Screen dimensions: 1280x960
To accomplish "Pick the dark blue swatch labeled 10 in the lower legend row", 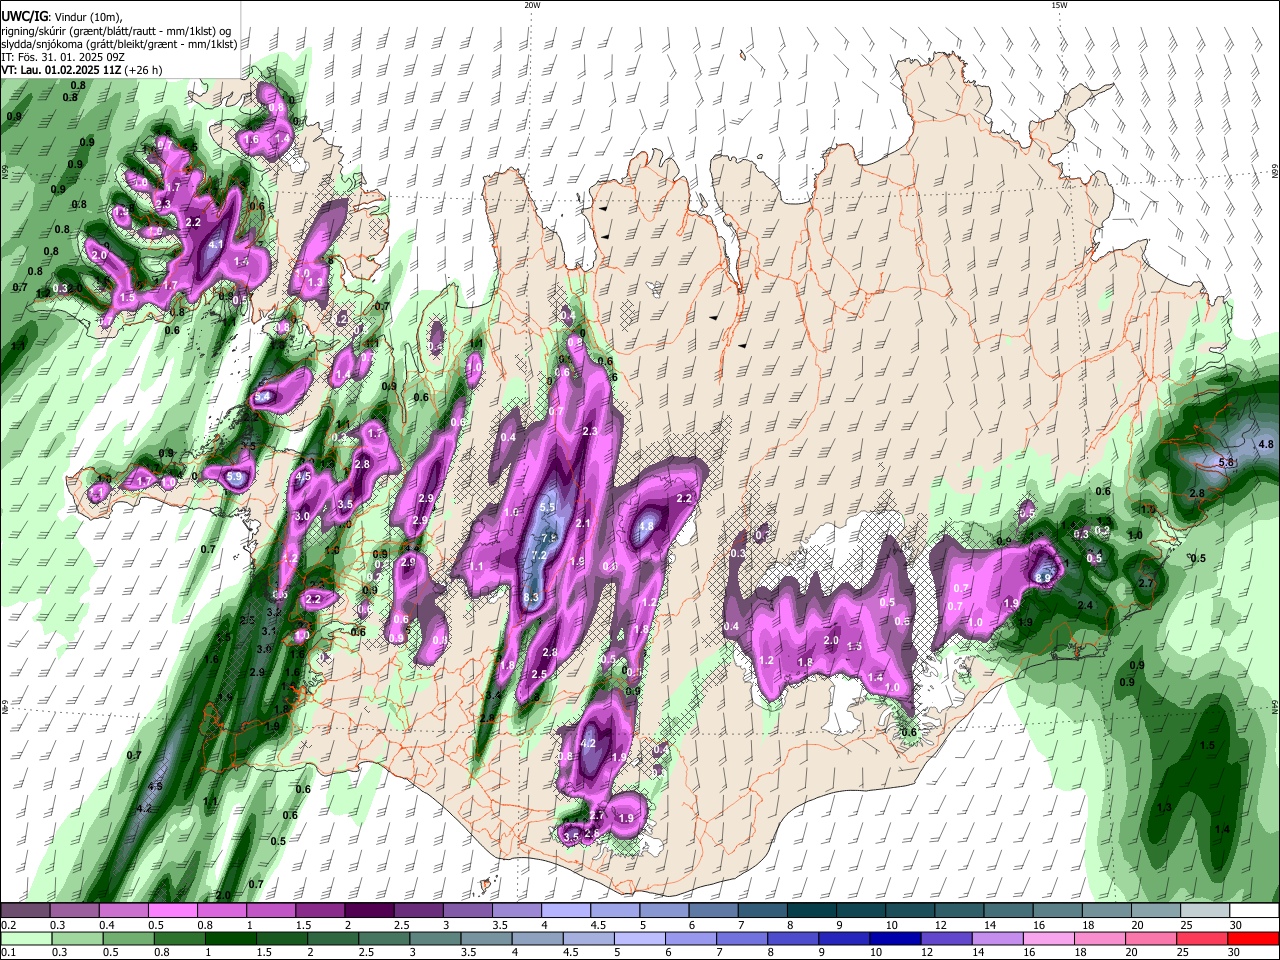I will pos(895,939).
